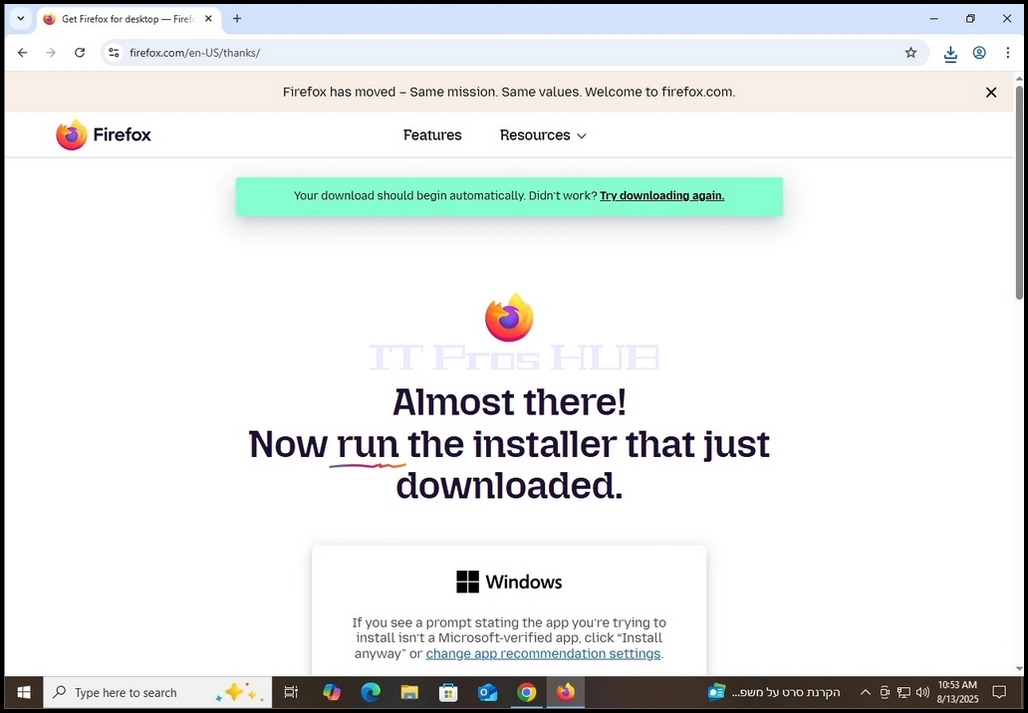1028x713 pixels.
Task: Select the Get Firefox for desktop tab
Action: 128,19
